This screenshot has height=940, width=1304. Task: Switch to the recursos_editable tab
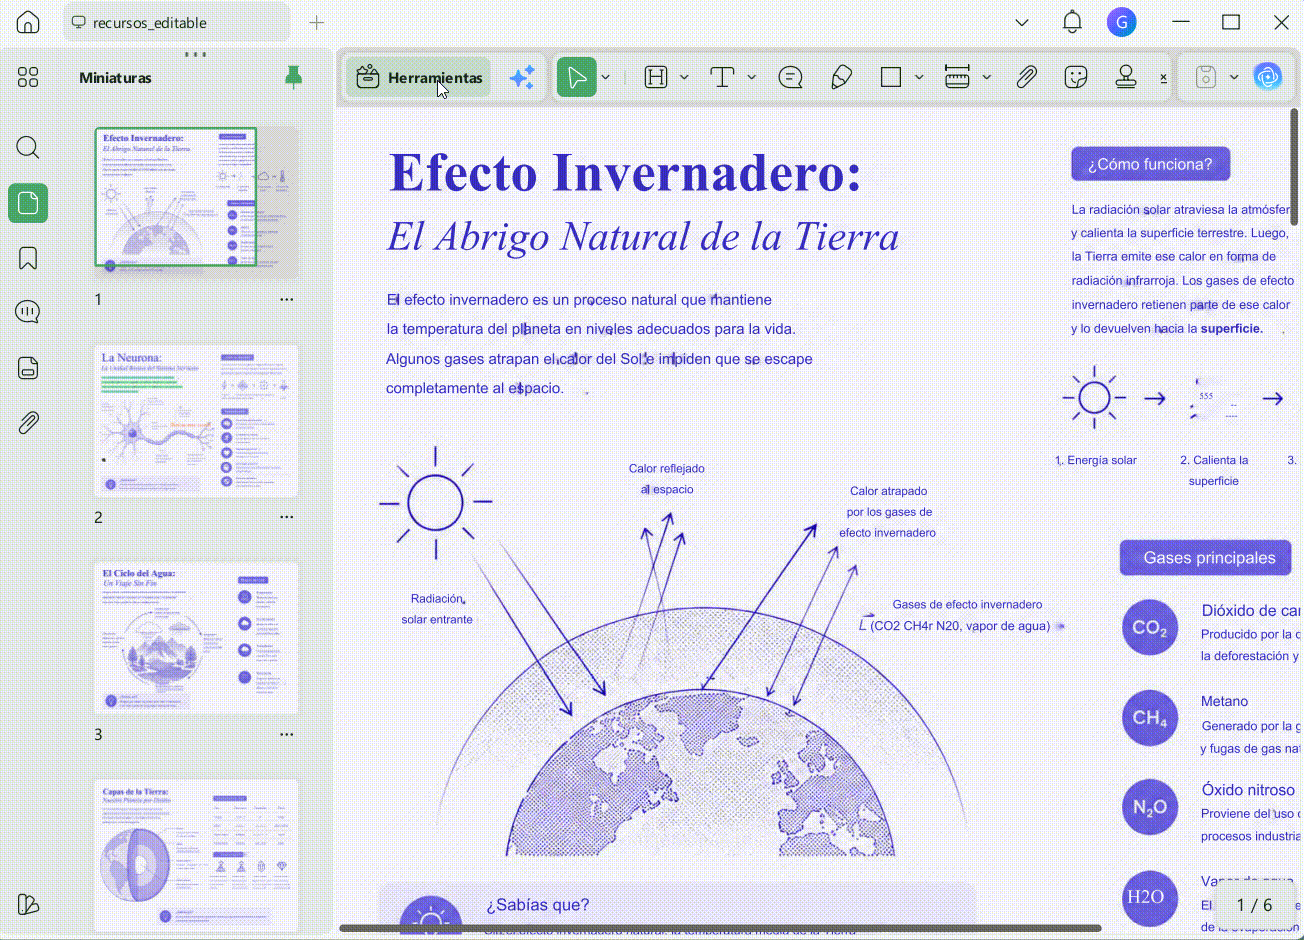(175, 22)
